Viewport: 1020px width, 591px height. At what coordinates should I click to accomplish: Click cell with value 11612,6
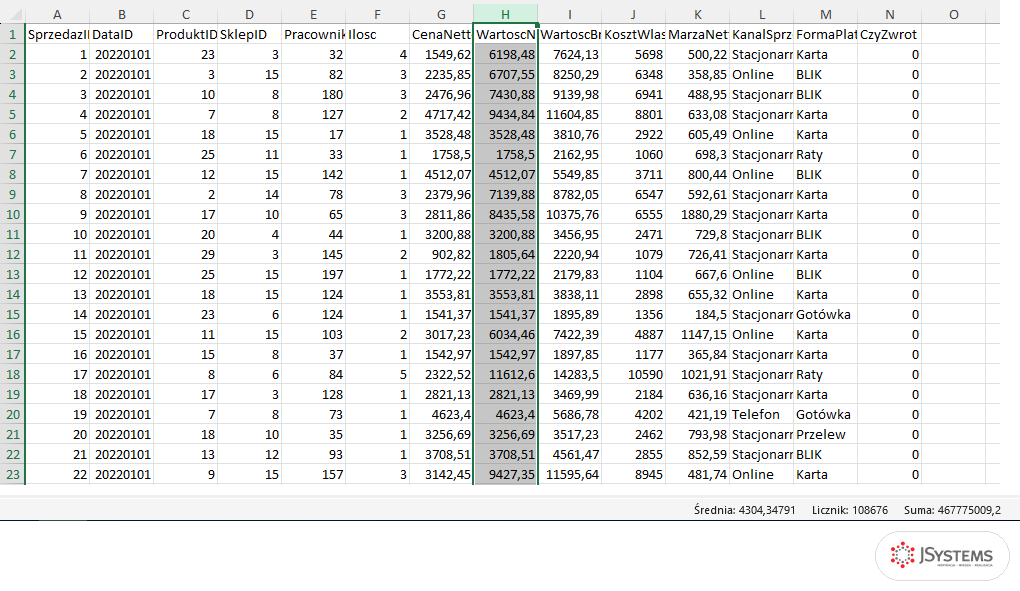(x=505, y=374)
